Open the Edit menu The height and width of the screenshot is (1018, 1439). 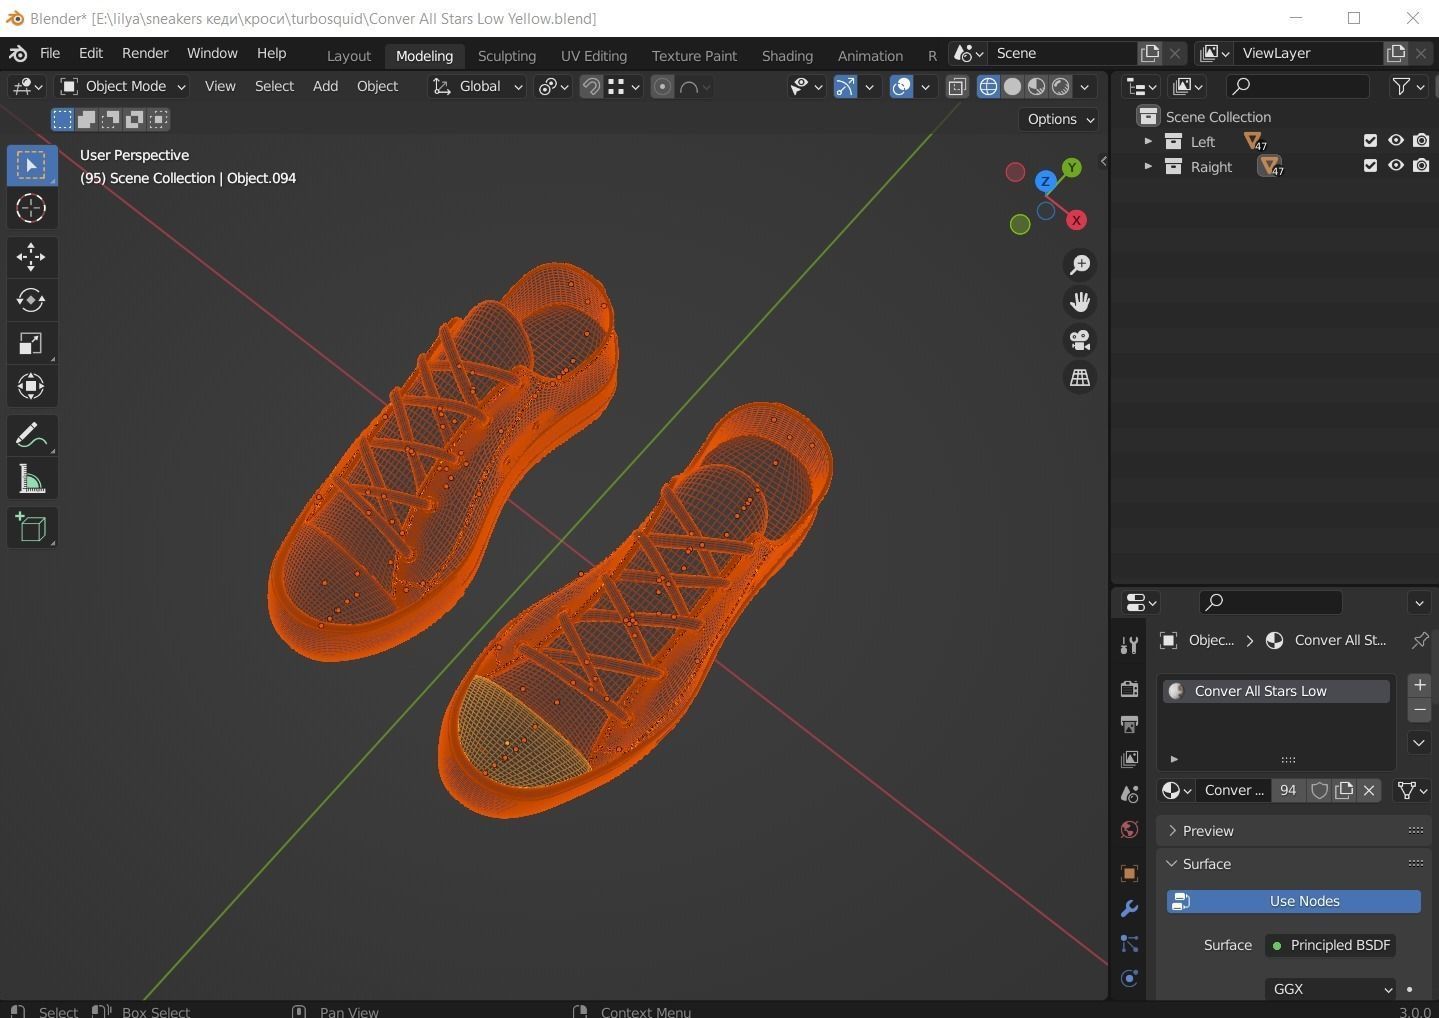coord(90,53)
